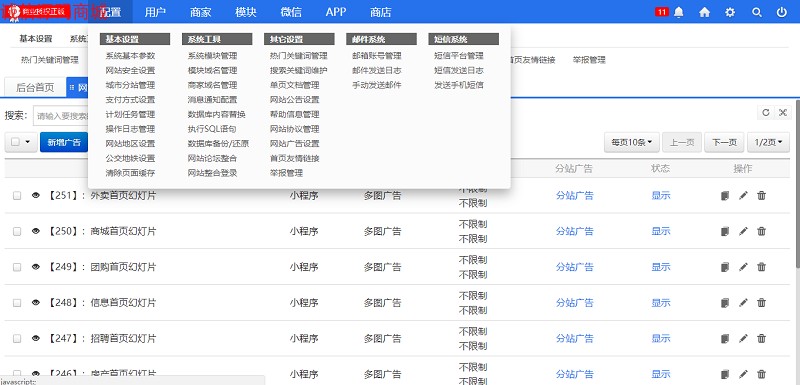This screenshot has width=800, height=385.
Task: Click the fullscreen expand icon beside refresh
Action: (782, 113)
